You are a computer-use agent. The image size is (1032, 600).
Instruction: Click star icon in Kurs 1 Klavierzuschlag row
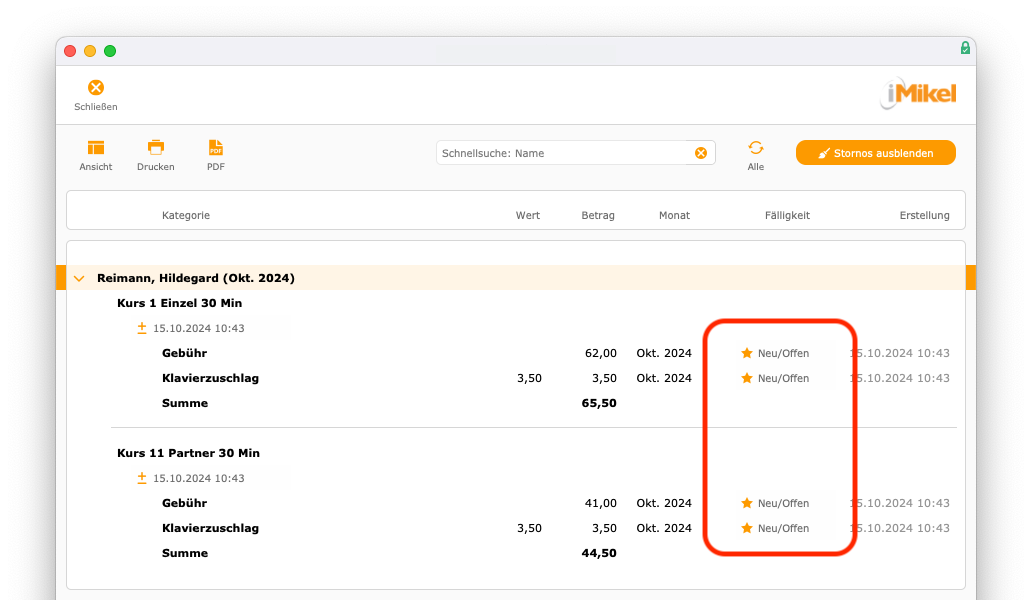746,378
